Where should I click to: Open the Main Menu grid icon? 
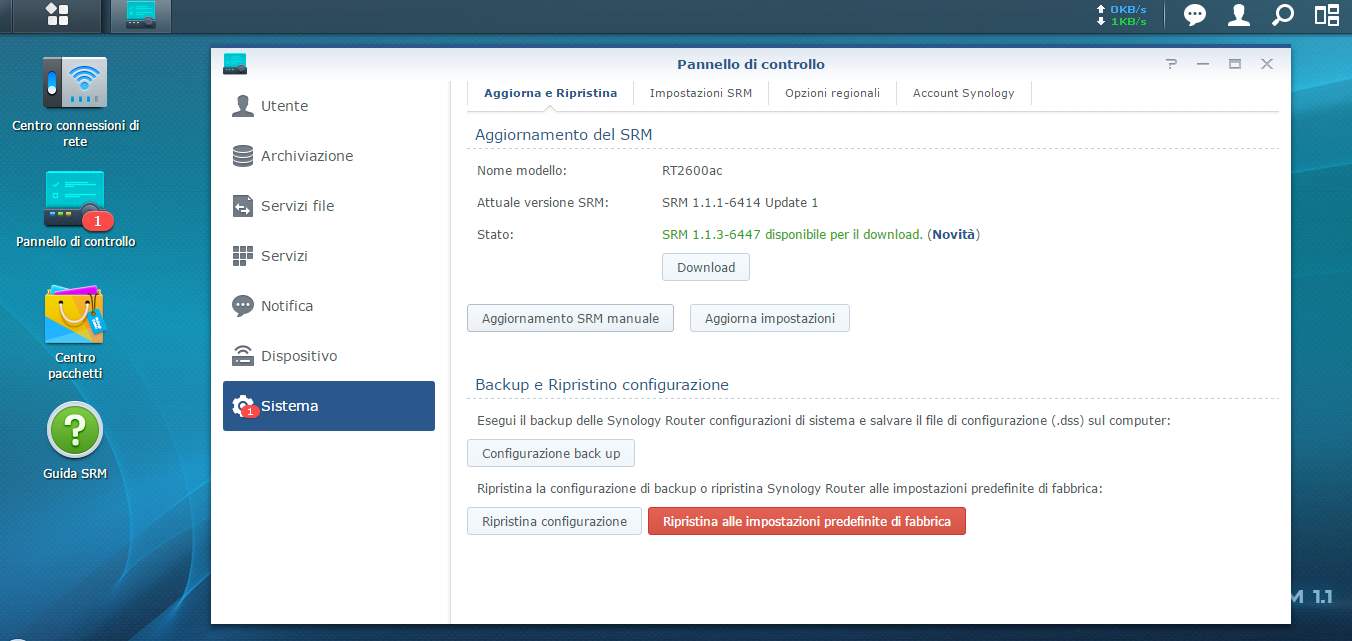click(58, 15)
